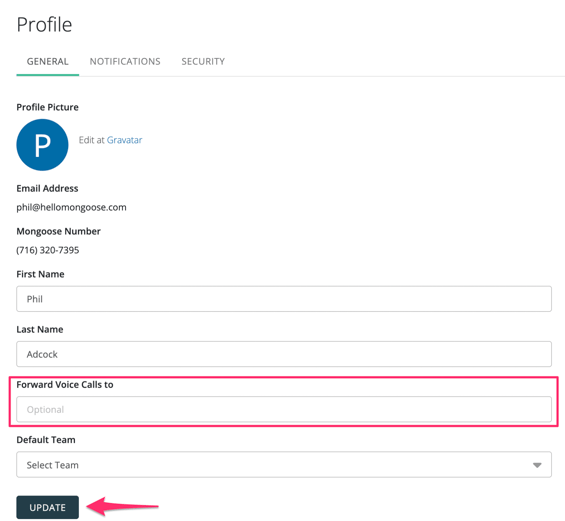The width and height of the screenshot is (565, 521).
Task: Open the Select Team dropdown
Action: coord(284,465)
